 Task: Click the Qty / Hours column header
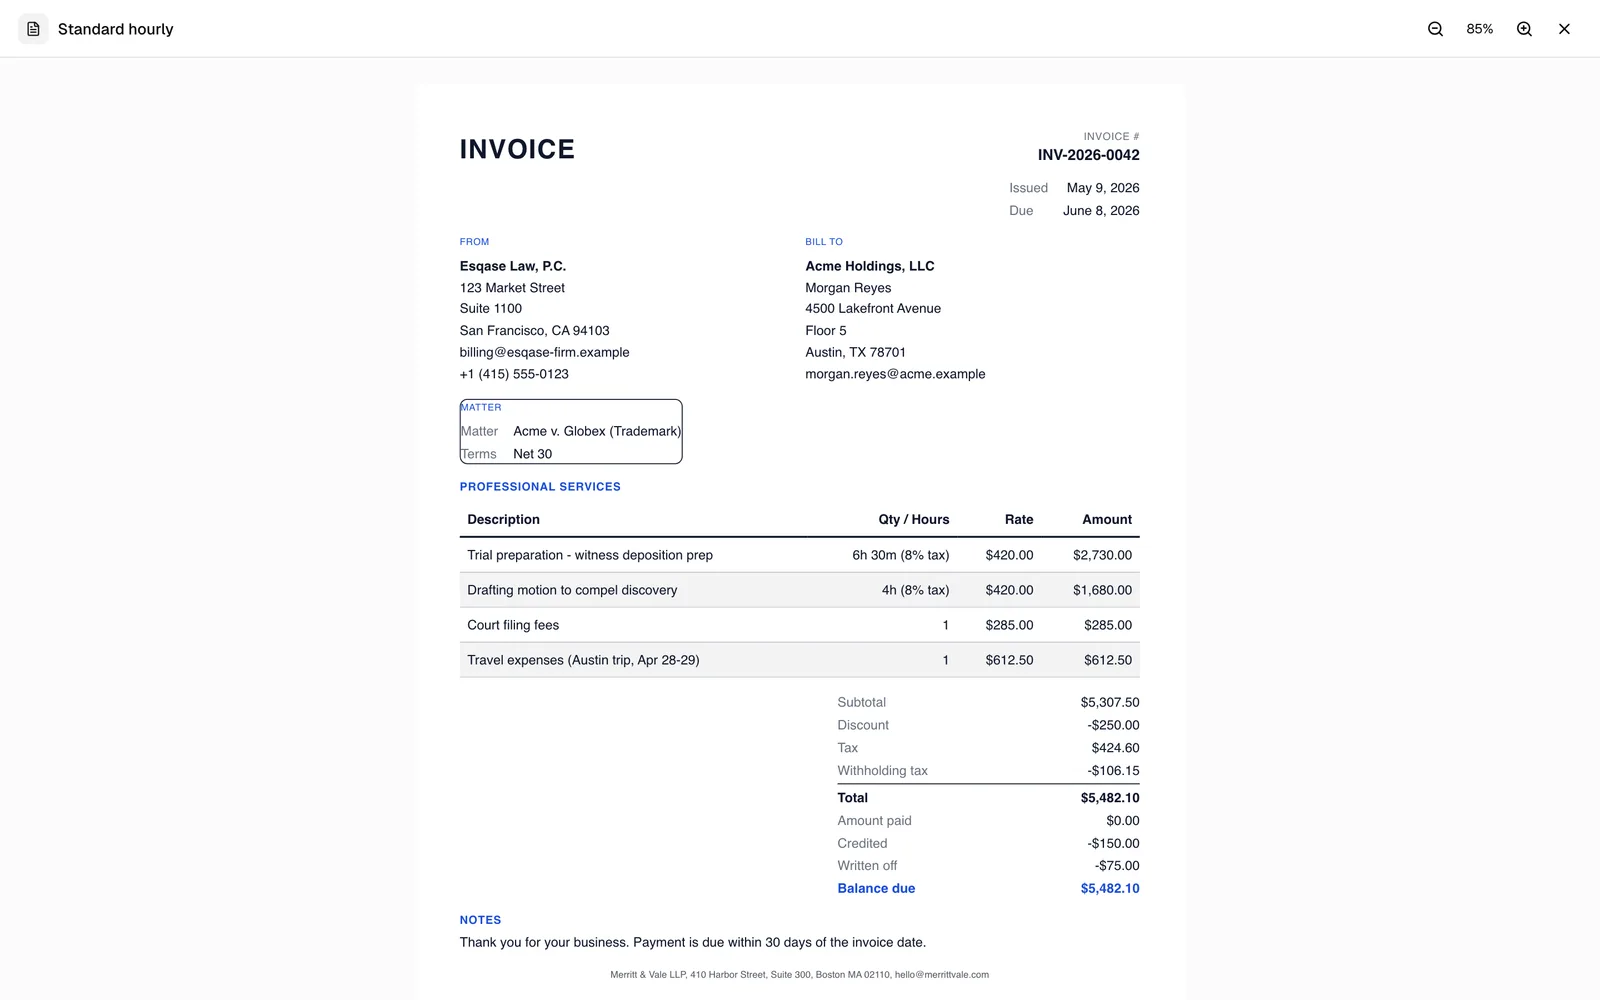pyautogui.click(x=914, y=520)
